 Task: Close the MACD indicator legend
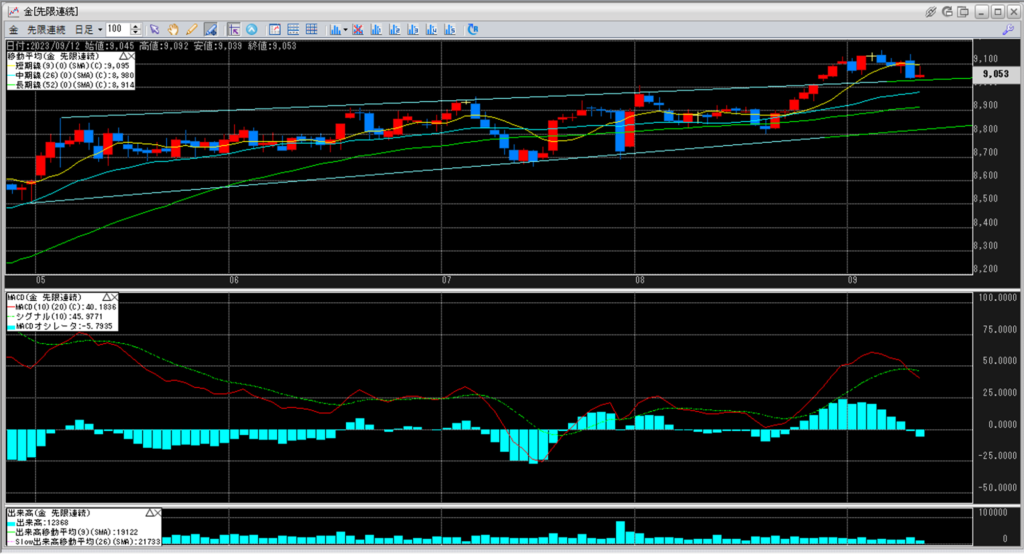(x=114, y=298)
